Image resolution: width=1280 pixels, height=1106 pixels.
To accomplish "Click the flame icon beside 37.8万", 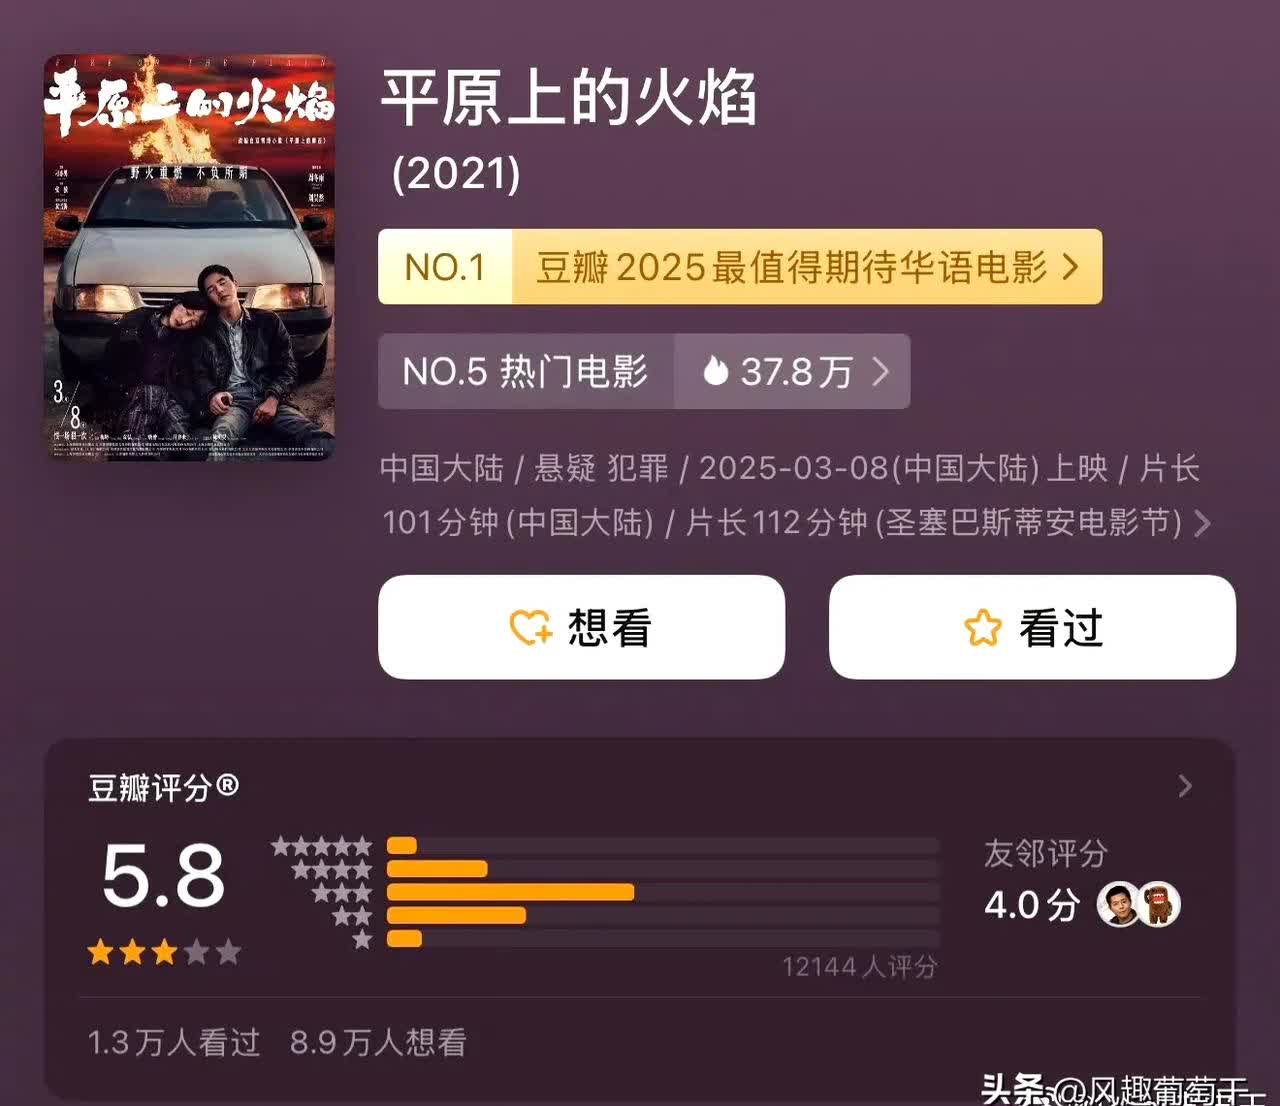I will pos(715,371).
